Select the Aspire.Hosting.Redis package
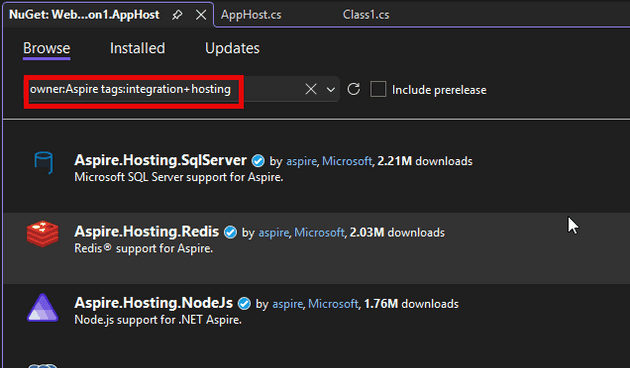 [147, 232]
